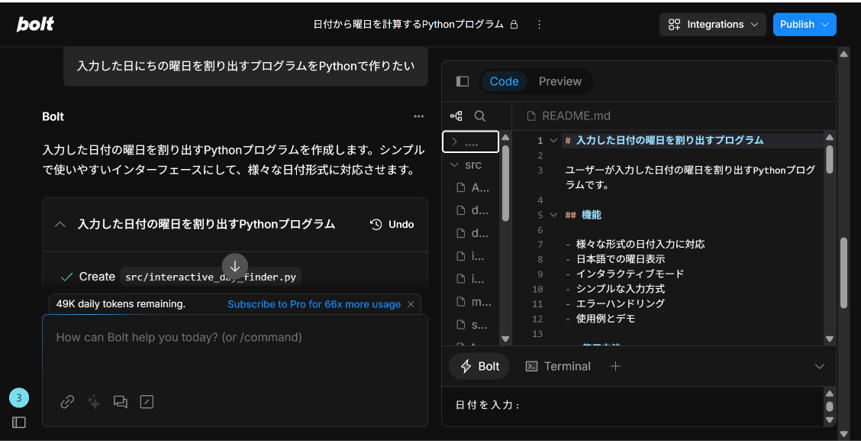861x441 pixels.
Task: Open the Integrations dropdown
Action: coord(712,25)
